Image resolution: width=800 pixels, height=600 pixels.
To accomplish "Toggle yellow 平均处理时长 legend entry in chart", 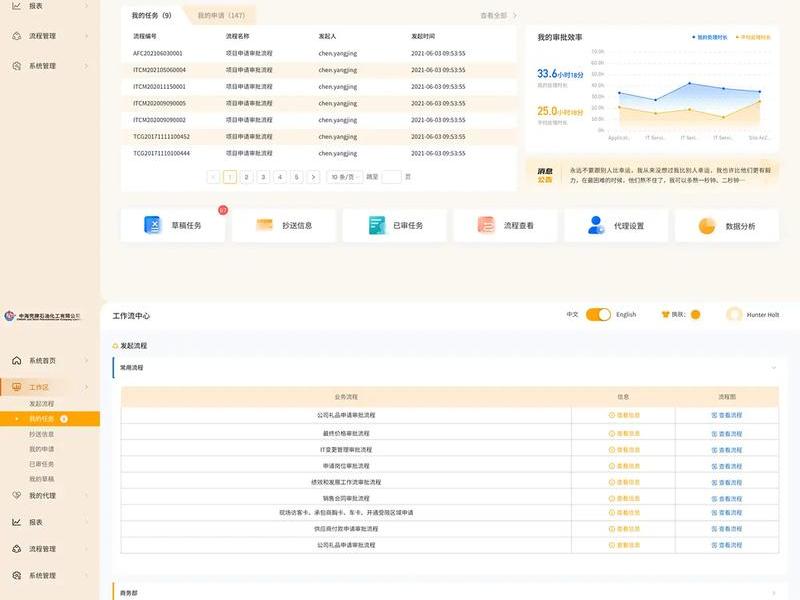I will pyautogui.click(x=753, y=37).
